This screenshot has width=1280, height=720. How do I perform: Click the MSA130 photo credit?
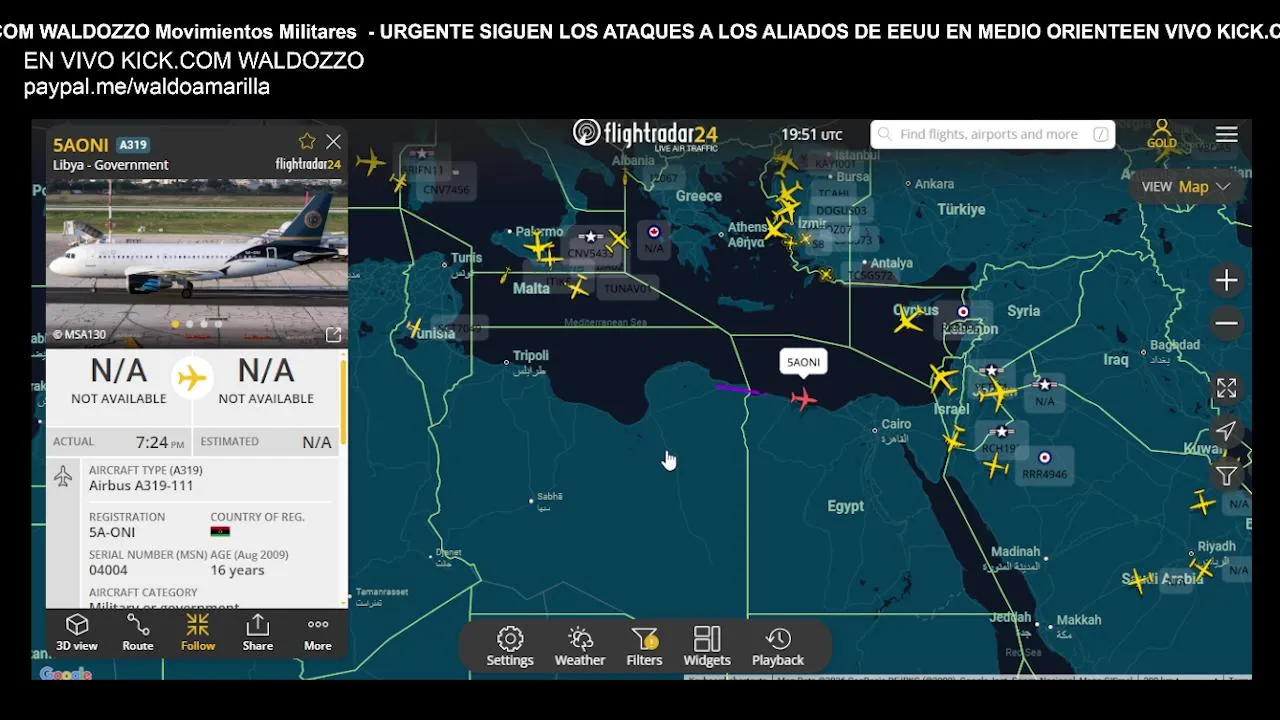pyautogui.click(x=79, y=335)
